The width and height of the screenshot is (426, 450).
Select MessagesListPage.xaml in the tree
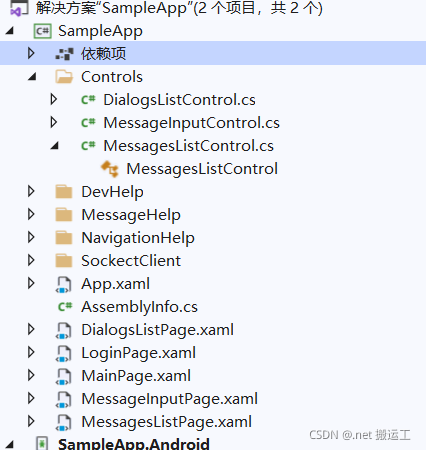point(166,422)
